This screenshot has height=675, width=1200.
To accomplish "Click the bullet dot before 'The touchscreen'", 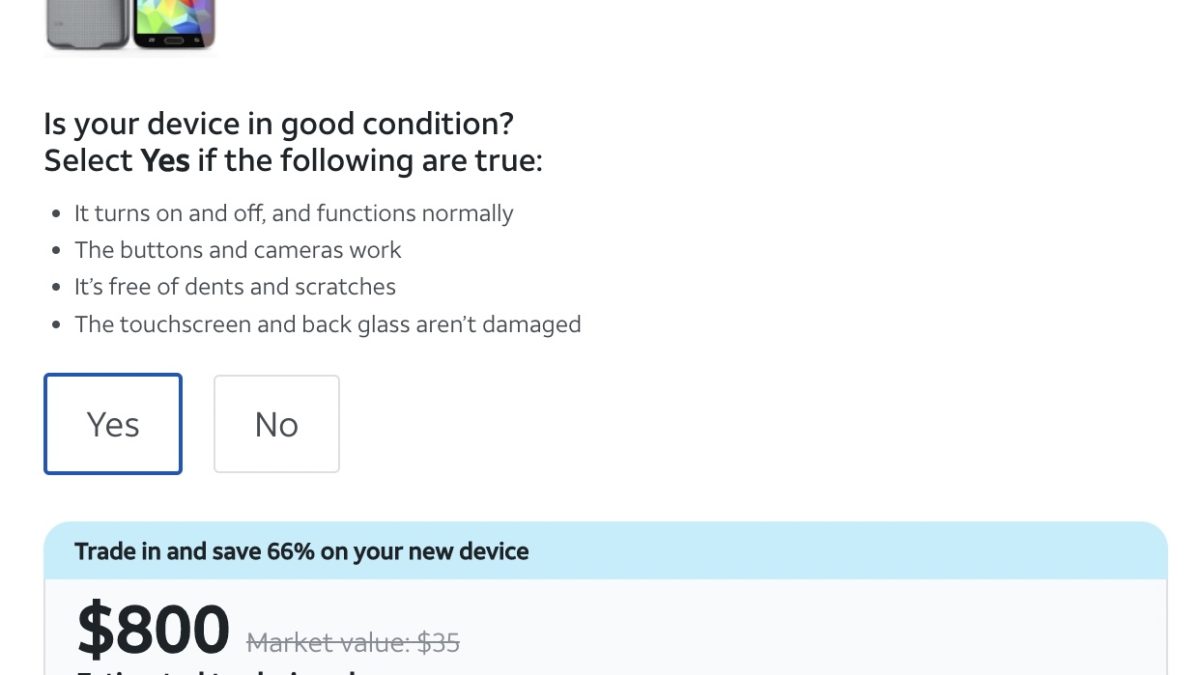I will click(55, 325).
